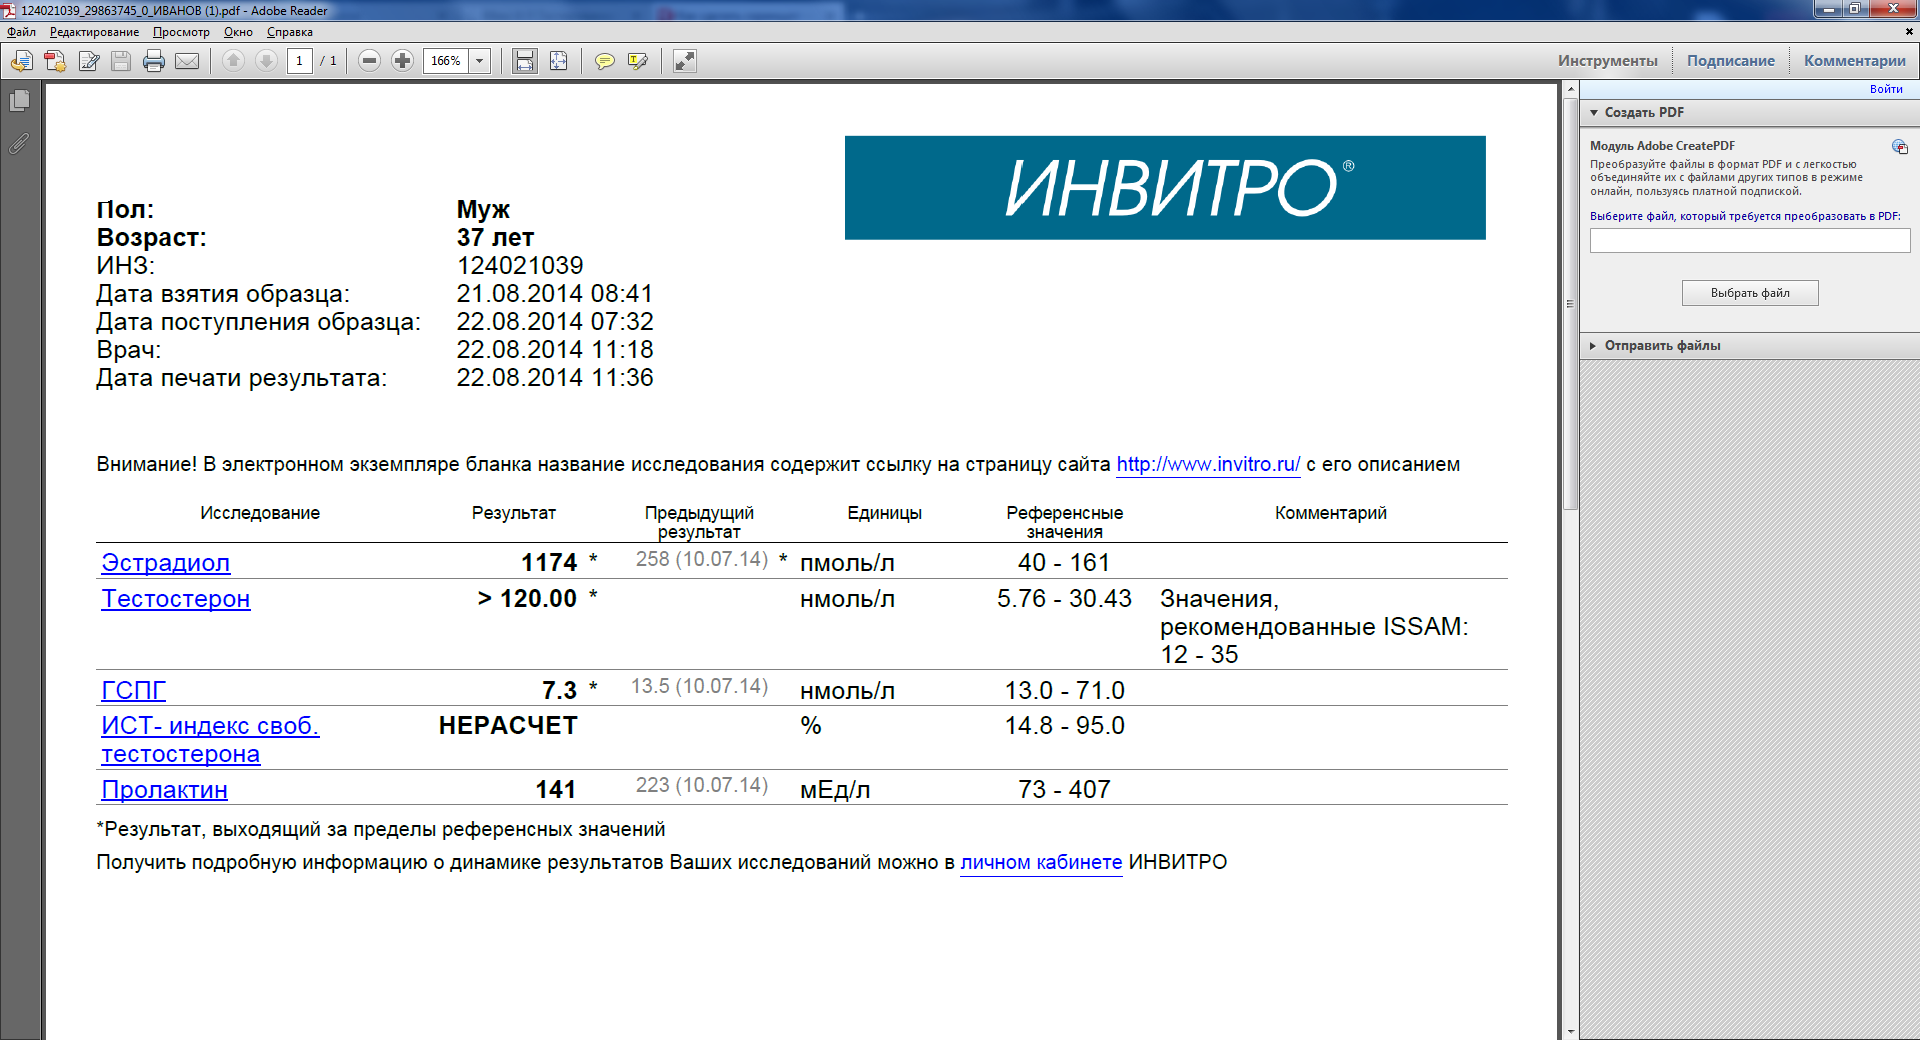This screenshot has height=1040, width=1920.
Task: Click the convert file to PDF icon
Action: [x=55, y=61]
